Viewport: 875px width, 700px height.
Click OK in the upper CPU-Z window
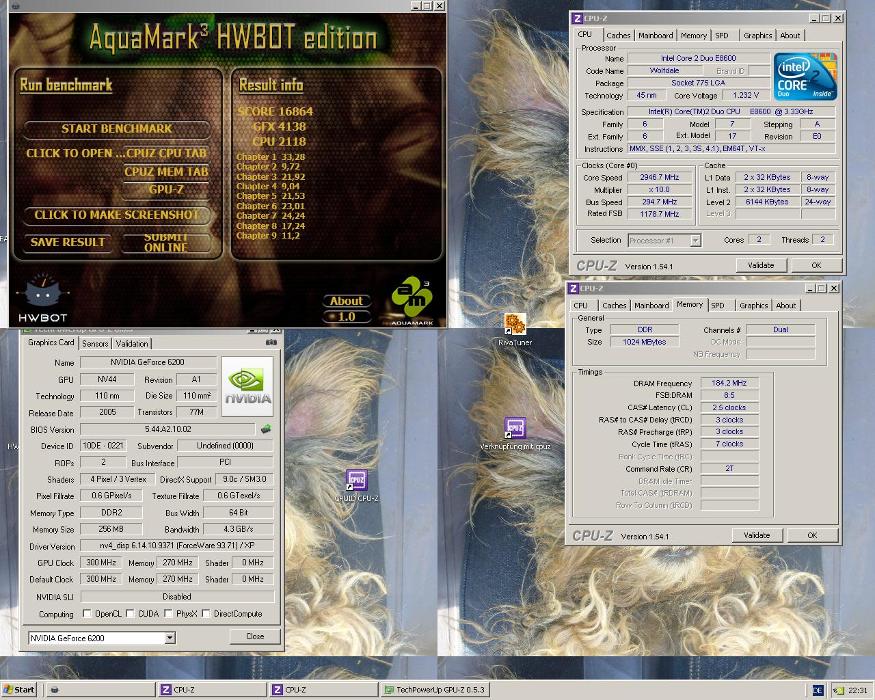(816, 265)
